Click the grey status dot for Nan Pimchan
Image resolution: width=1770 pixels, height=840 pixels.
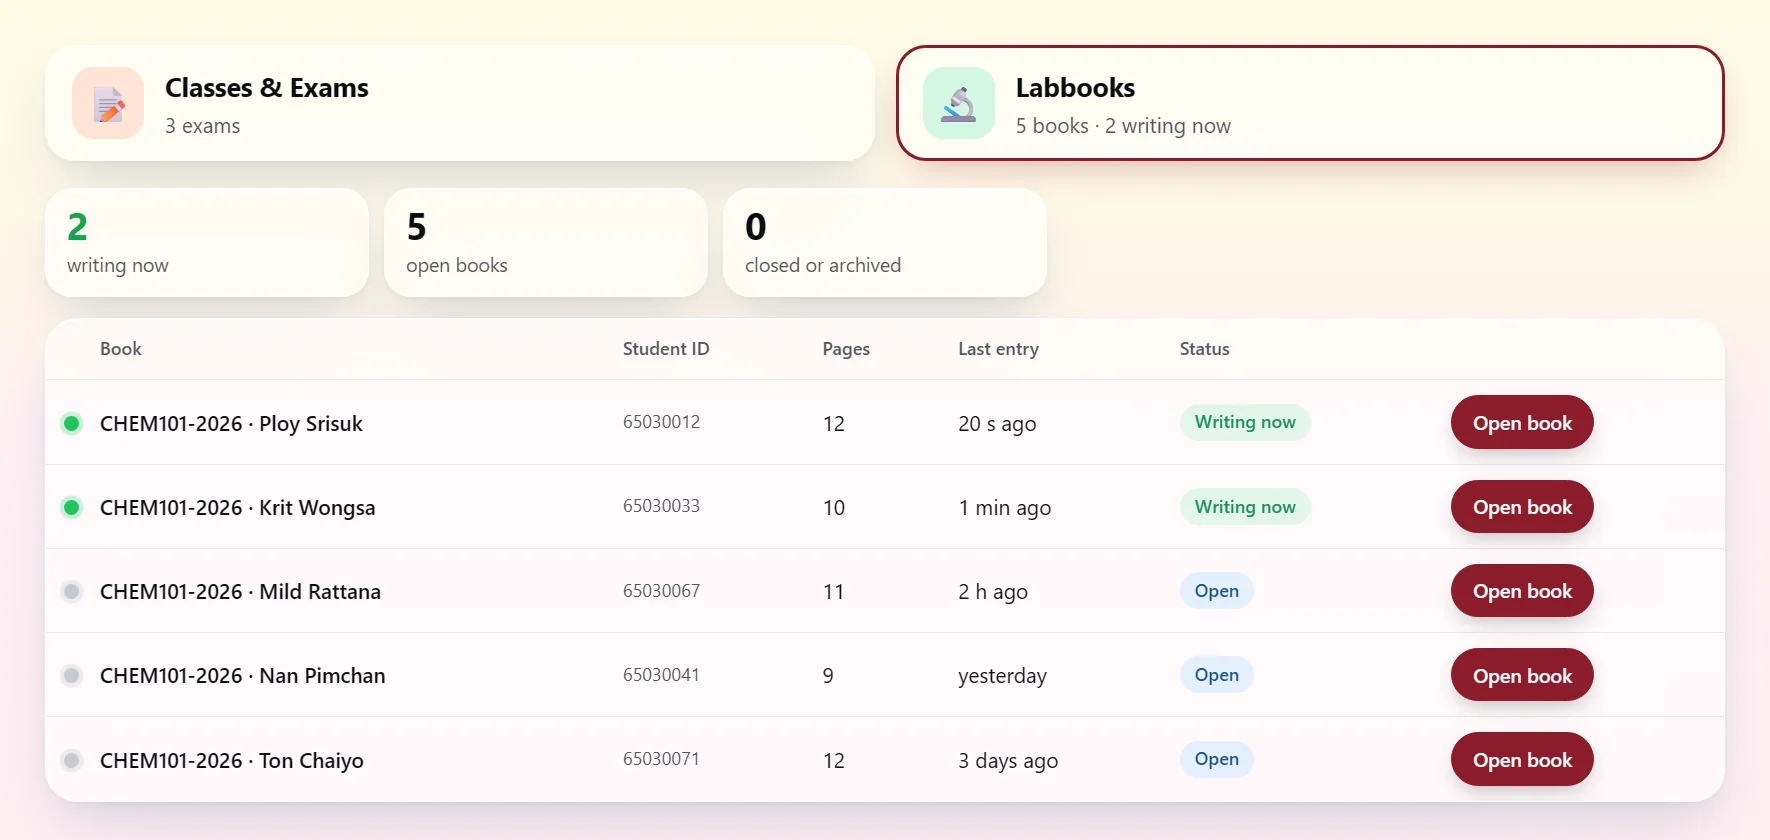click(x=72, y=675)
